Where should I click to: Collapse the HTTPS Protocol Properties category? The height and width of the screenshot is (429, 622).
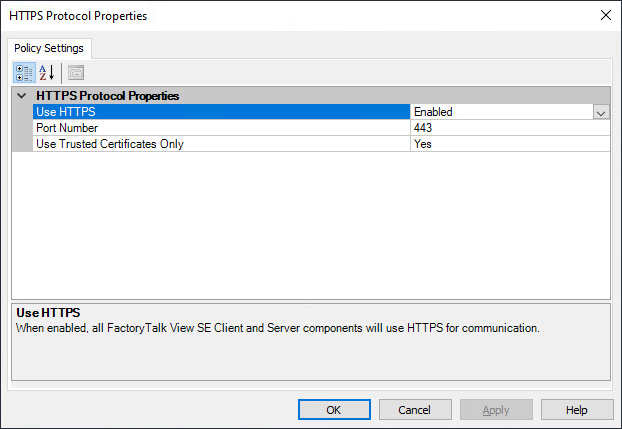coord(22,96)
